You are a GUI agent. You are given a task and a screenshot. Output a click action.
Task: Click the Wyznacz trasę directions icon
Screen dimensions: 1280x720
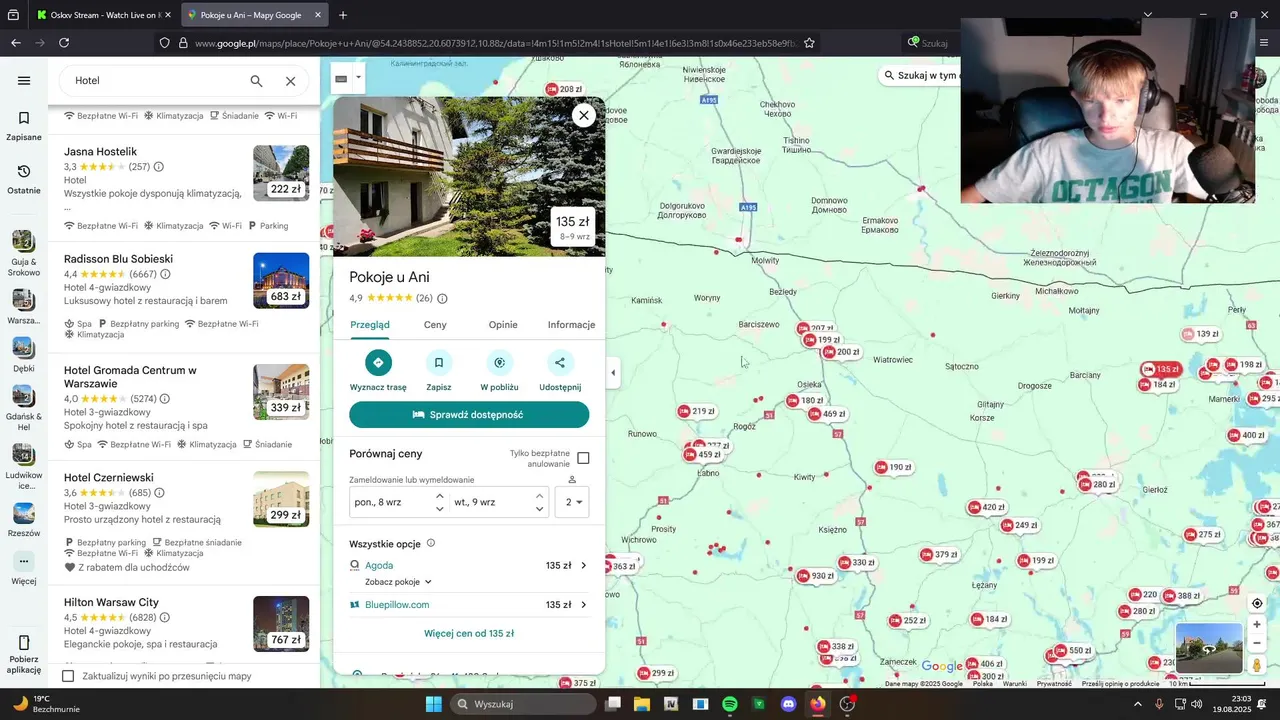(378, 362)
